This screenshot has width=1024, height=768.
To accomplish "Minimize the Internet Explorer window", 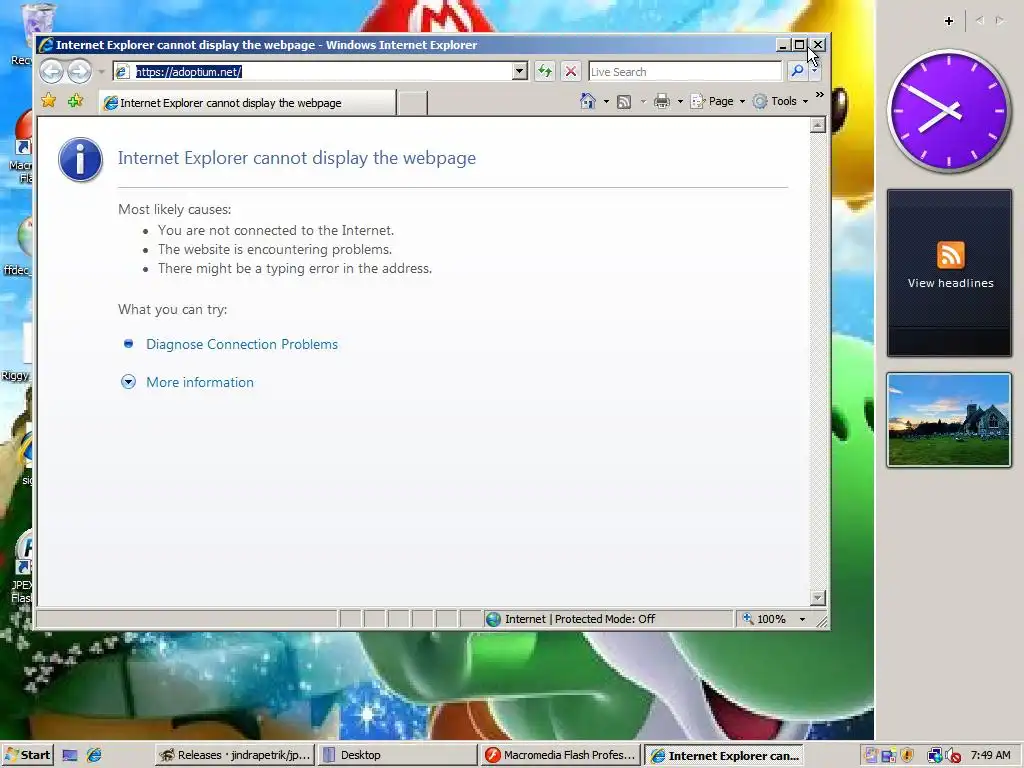I will pos(782,45).
